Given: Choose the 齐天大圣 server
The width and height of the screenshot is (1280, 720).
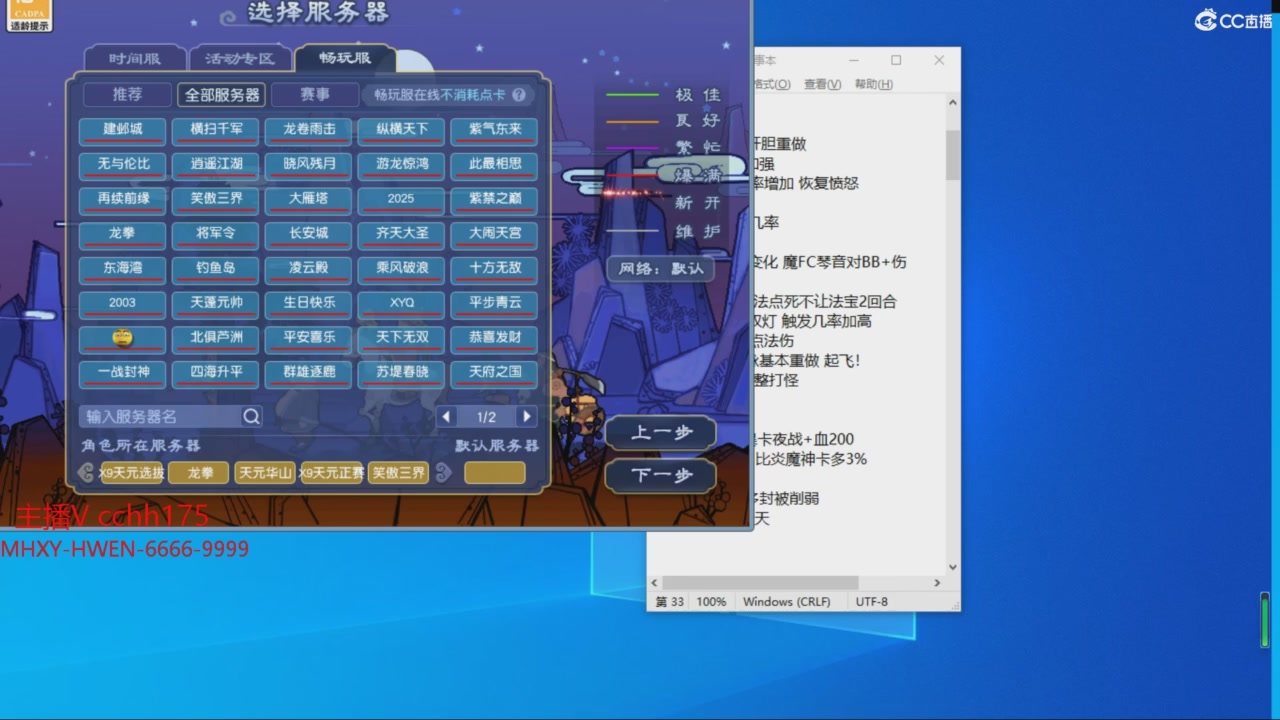Looking at the screenshot, I should pos(402,234).
